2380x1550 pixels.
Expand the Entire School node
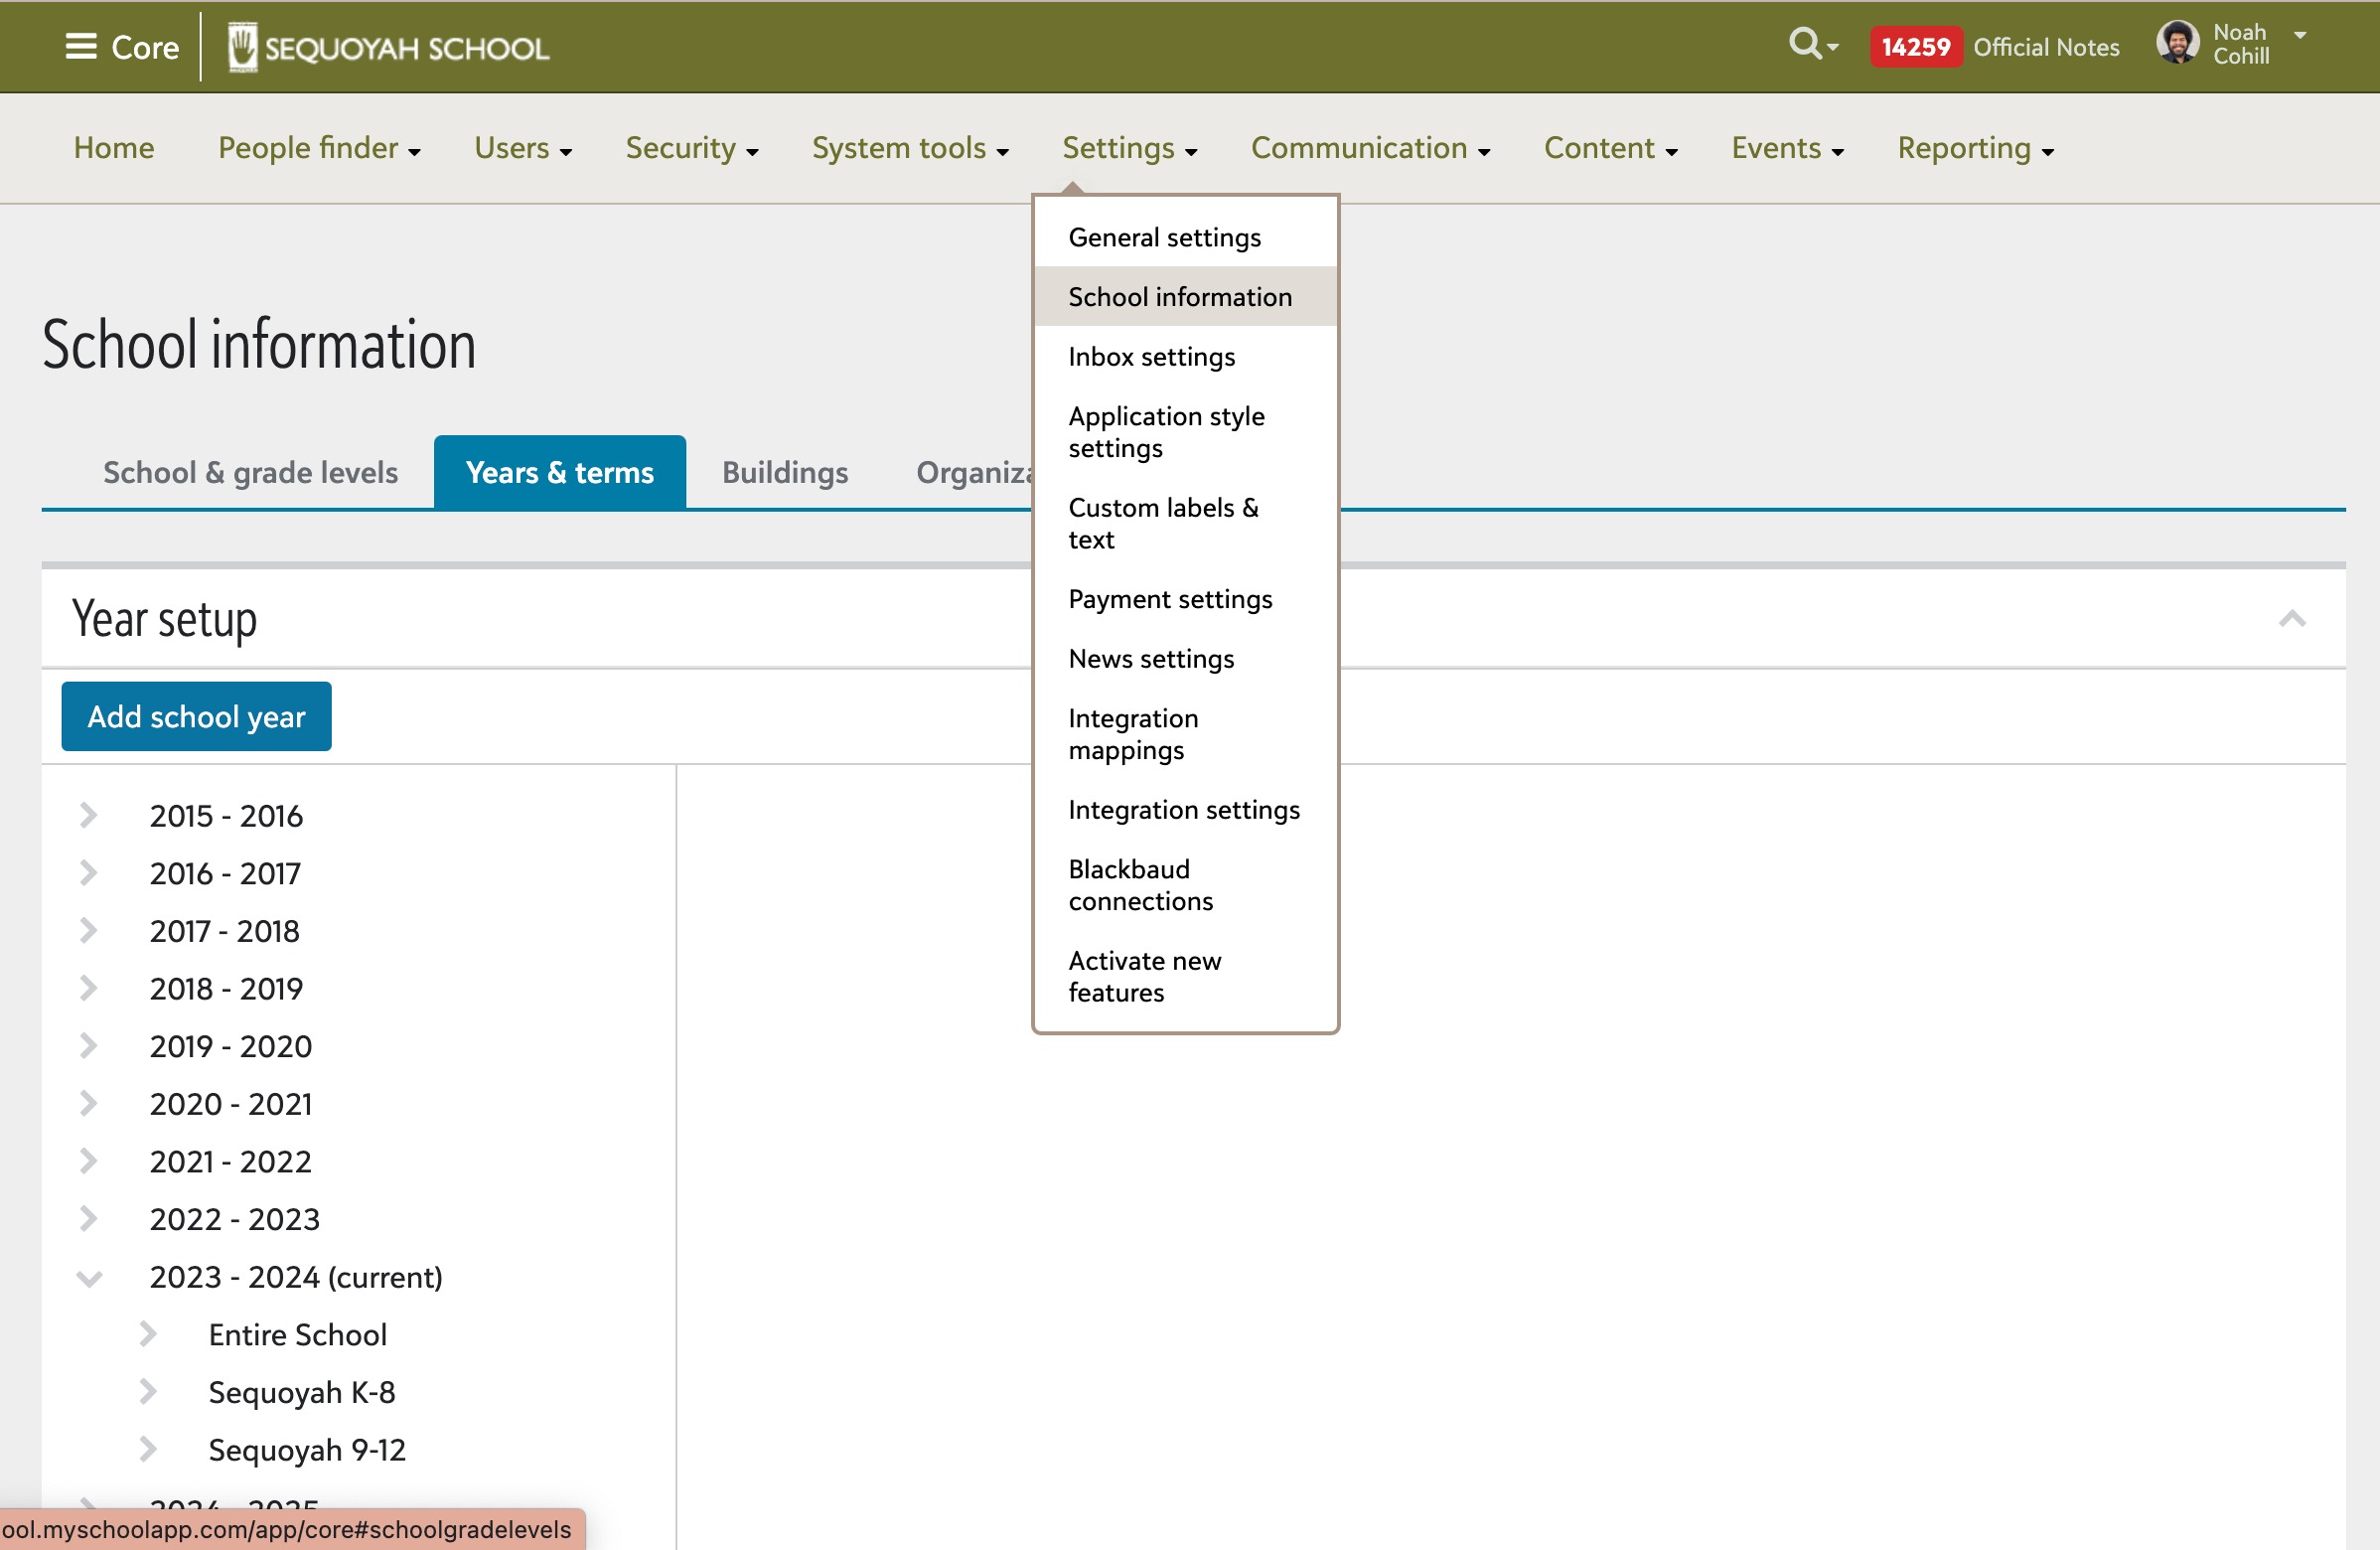click(148, 1334)
